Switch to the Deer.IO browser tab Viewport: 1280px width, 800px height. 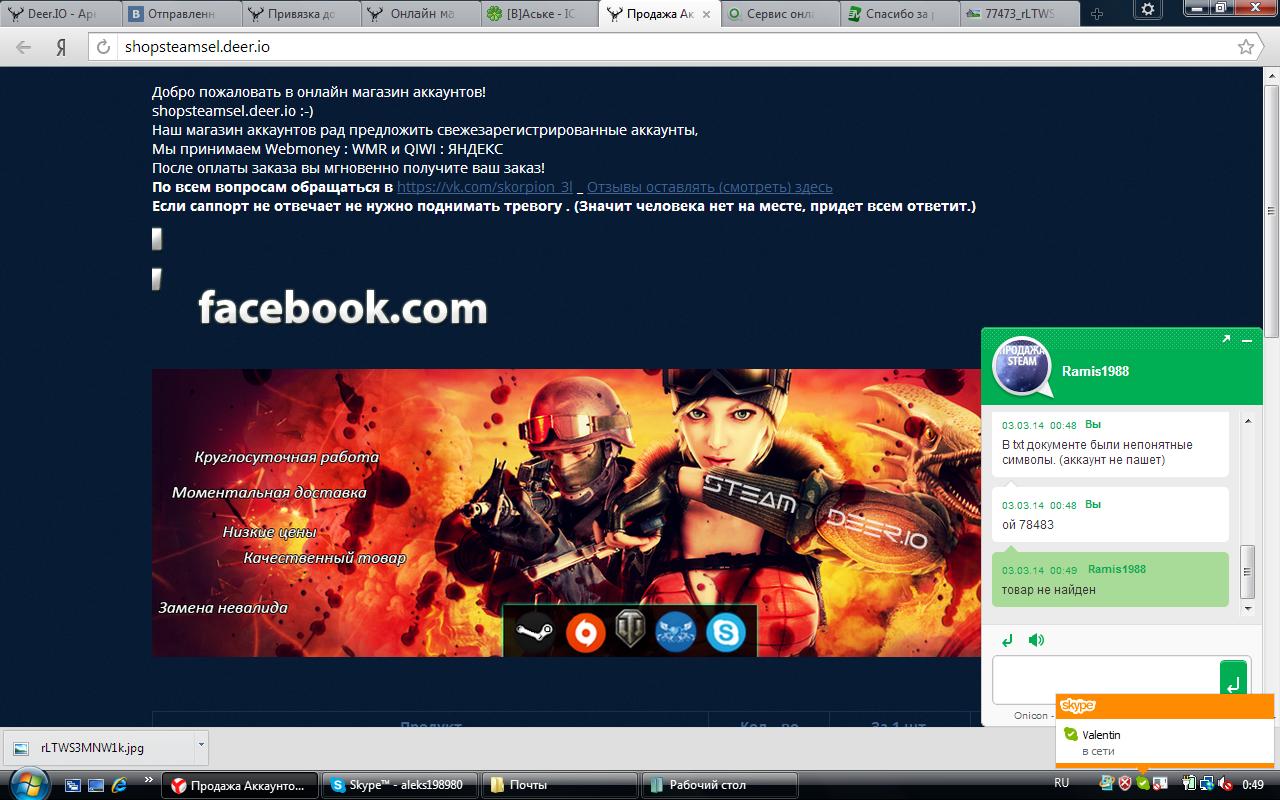[60, 14]
